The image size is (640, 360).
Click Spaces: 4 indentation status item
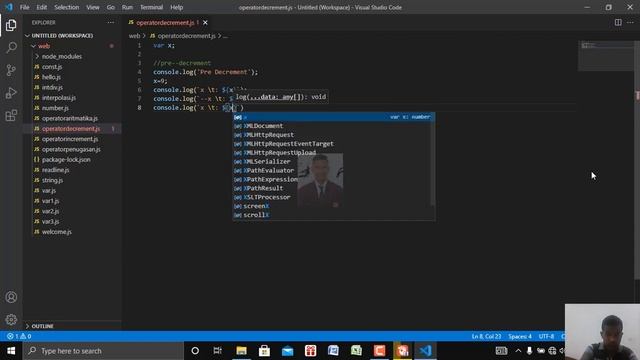click(520, 336)
